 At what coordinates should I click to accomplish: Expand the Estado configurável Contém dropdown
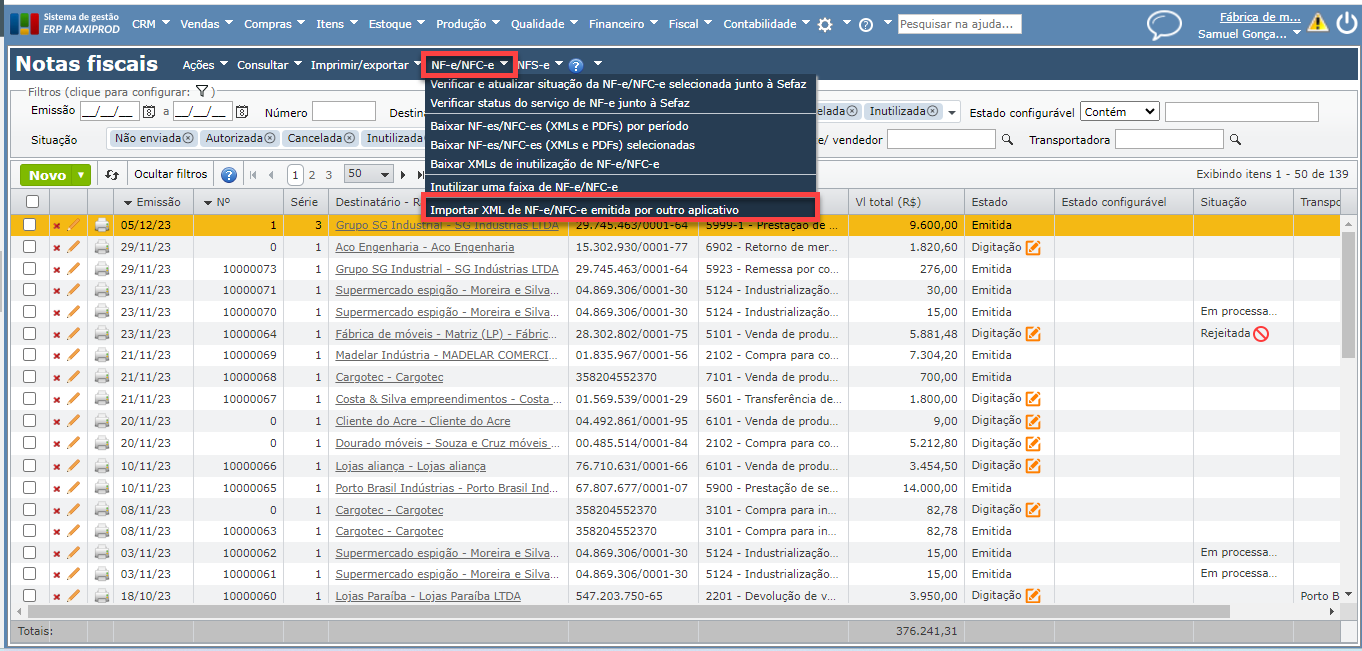pos(1119,112)
